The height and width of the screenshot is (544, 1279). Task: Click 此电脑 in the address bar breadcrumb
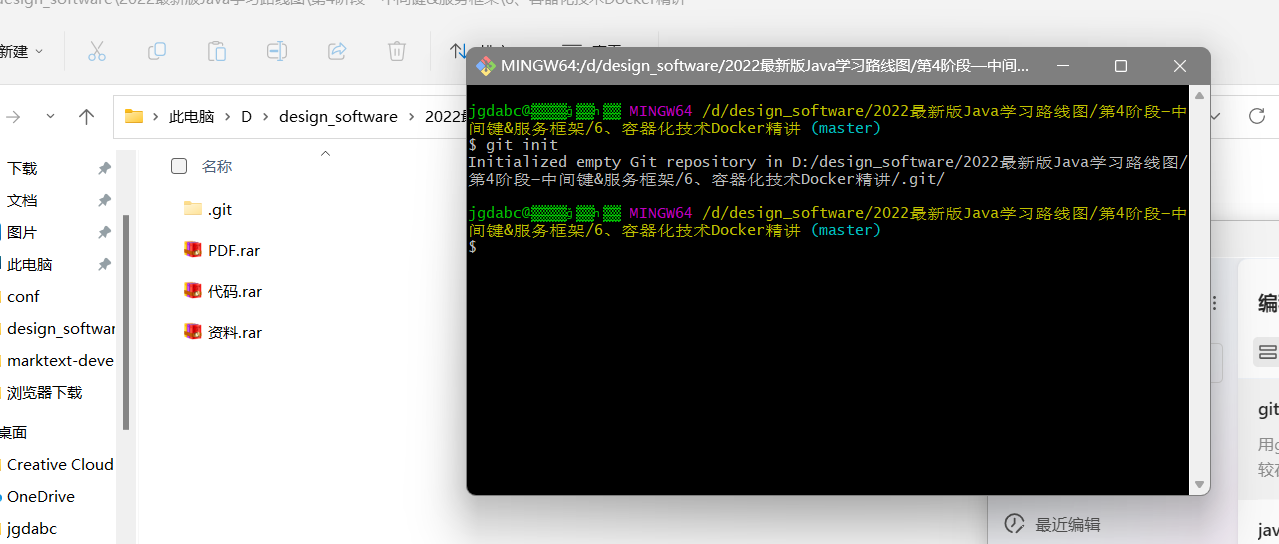192,117
